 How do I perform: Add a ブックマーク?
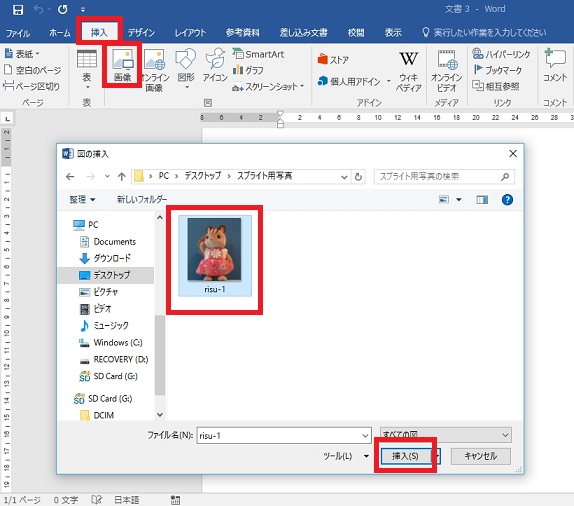click(498, 70)
